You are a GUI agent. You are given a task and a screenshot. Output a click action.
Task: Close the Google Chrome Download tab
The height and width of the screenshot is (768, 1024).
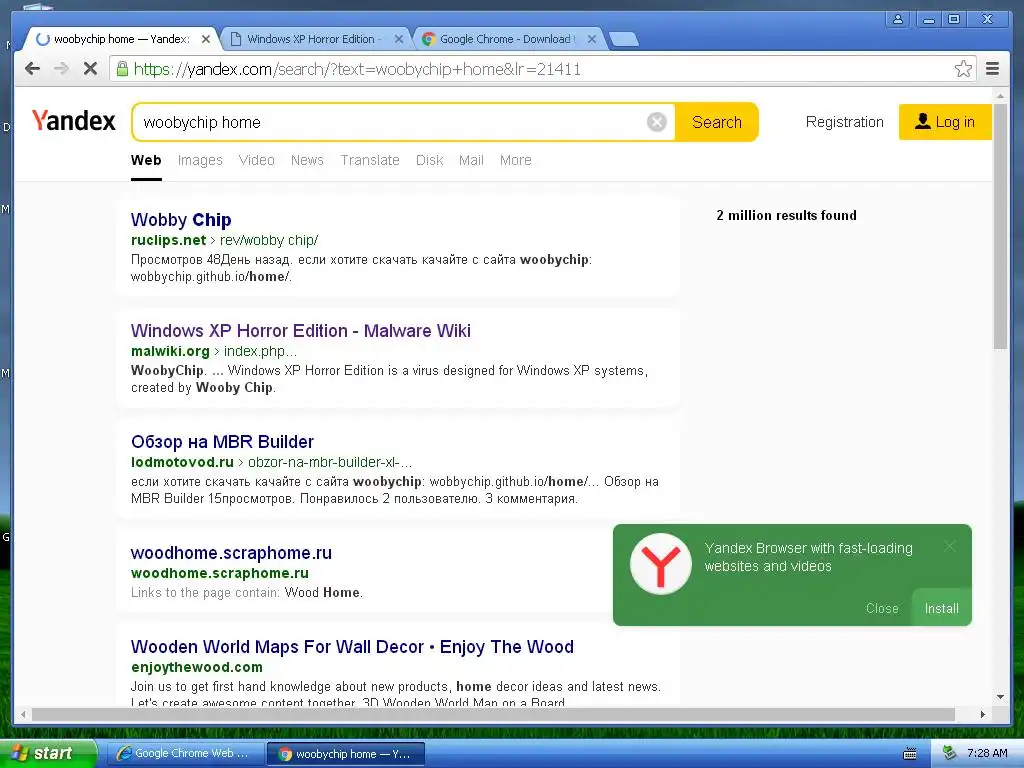pyautogui.click(x=592, y=39)
